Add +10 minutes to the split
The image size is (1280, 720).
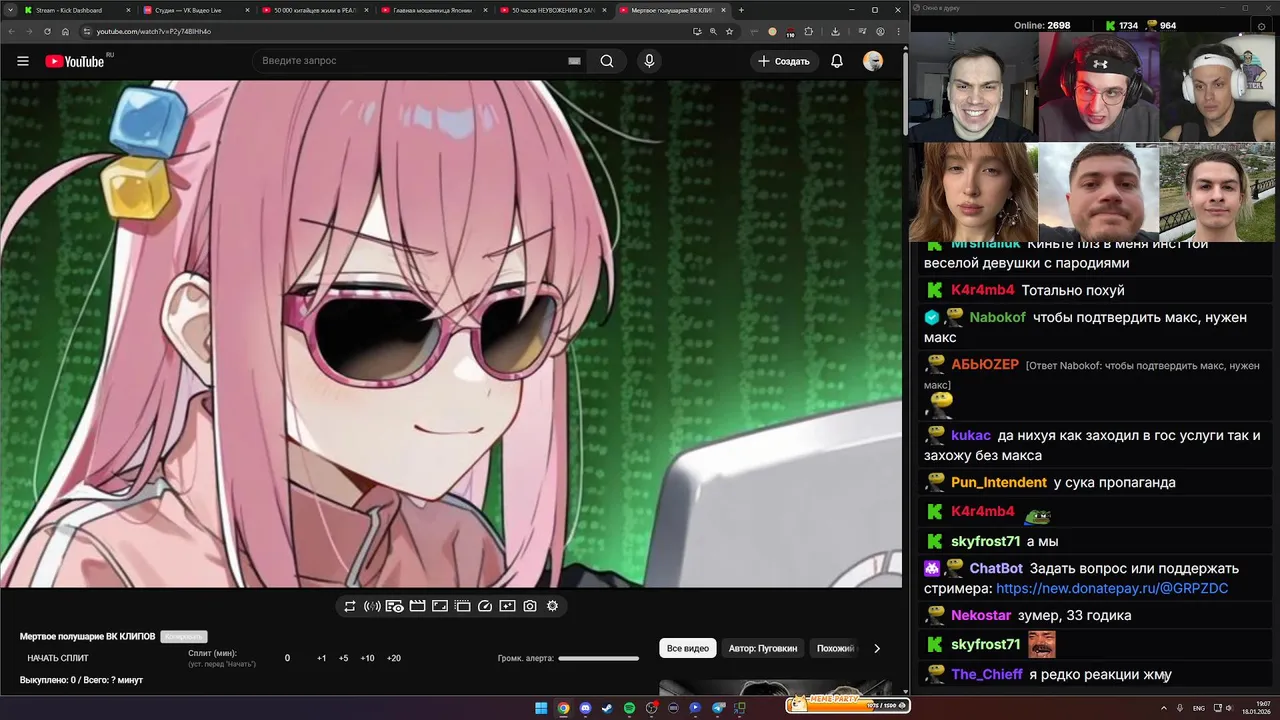click(367, 658)
